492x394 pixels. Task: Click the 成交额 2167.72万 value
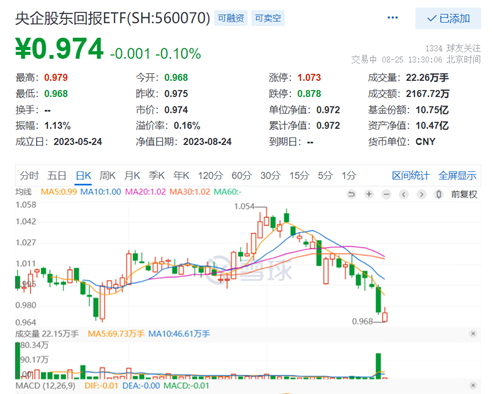428,94
